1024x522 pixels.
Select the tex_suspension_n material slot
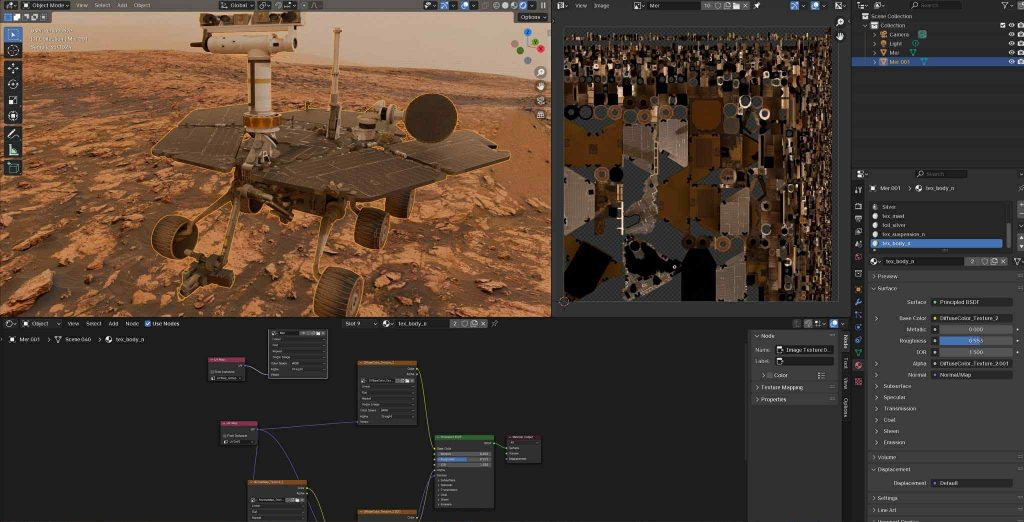pos(905,234)
